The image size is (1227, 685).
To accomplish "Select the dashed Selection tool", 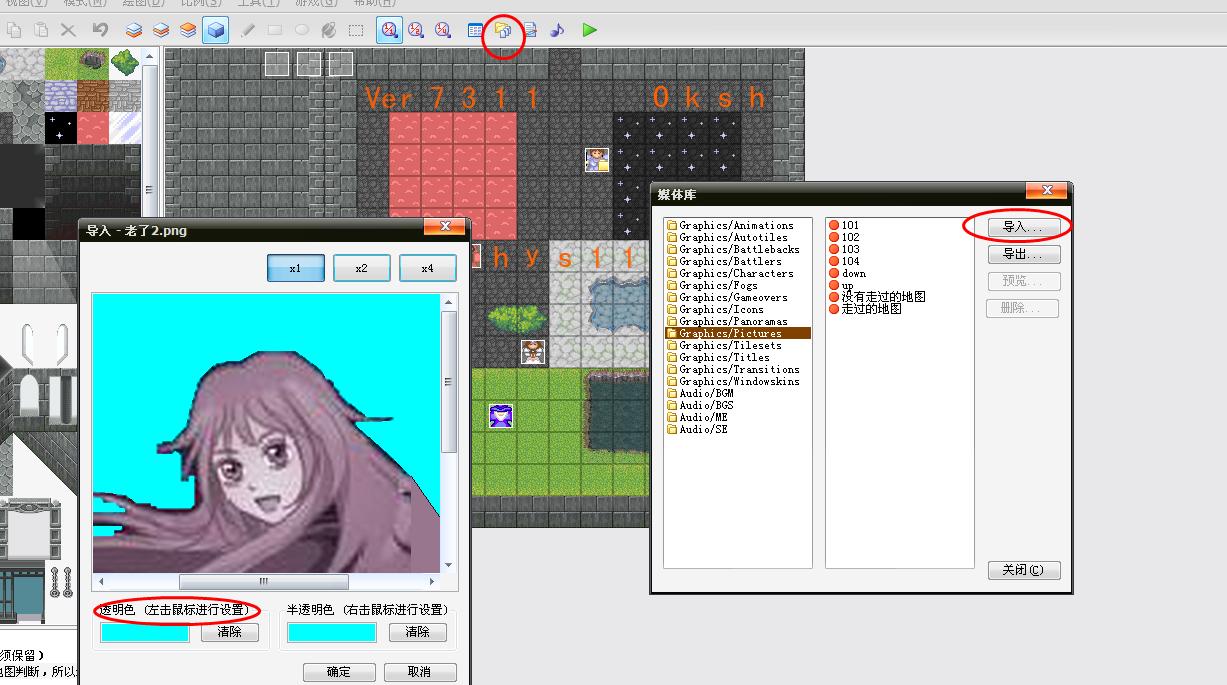I will click(x=356, y=30).
